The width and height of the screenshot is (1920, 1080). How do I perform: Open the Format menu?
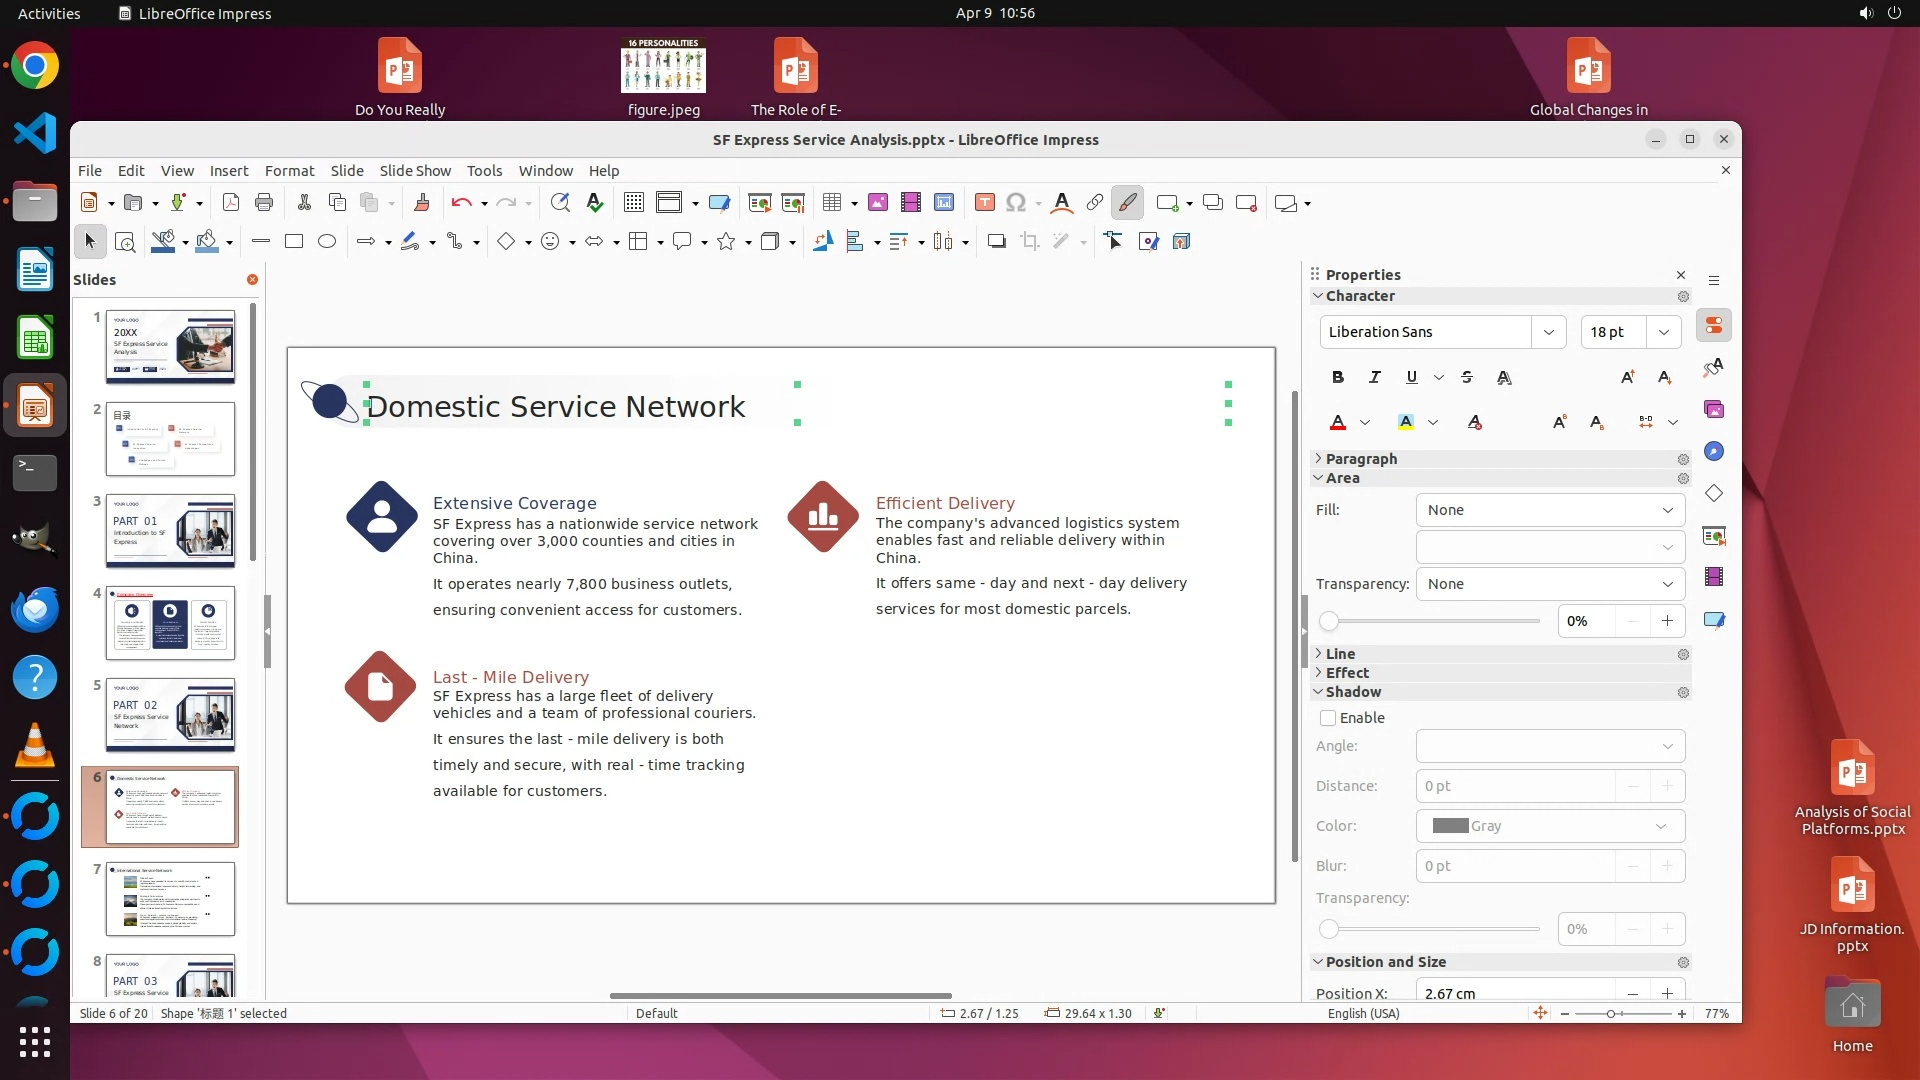click(289, 170)
